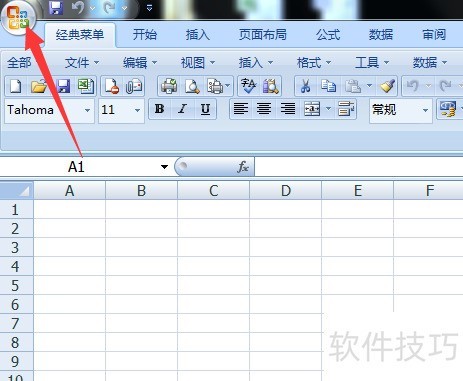Select column C header
Viewport: 463px width, 381px height.
click(x=213, y=191)
